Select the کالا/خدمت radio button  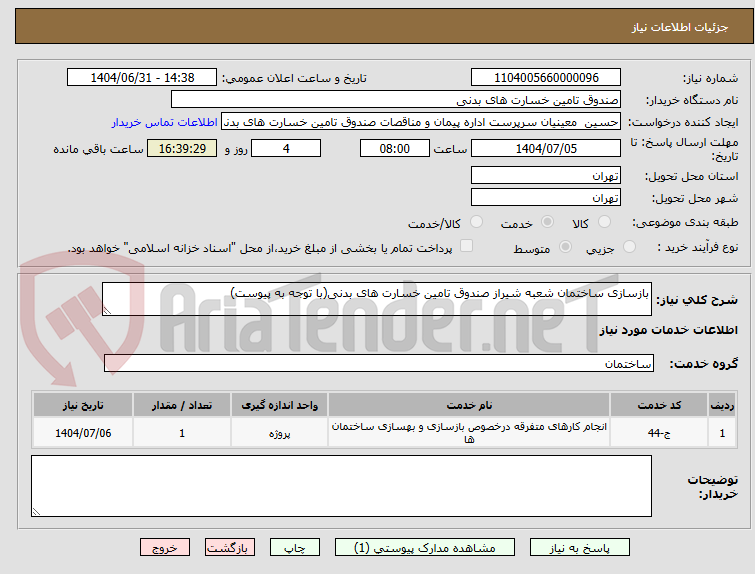476,222
